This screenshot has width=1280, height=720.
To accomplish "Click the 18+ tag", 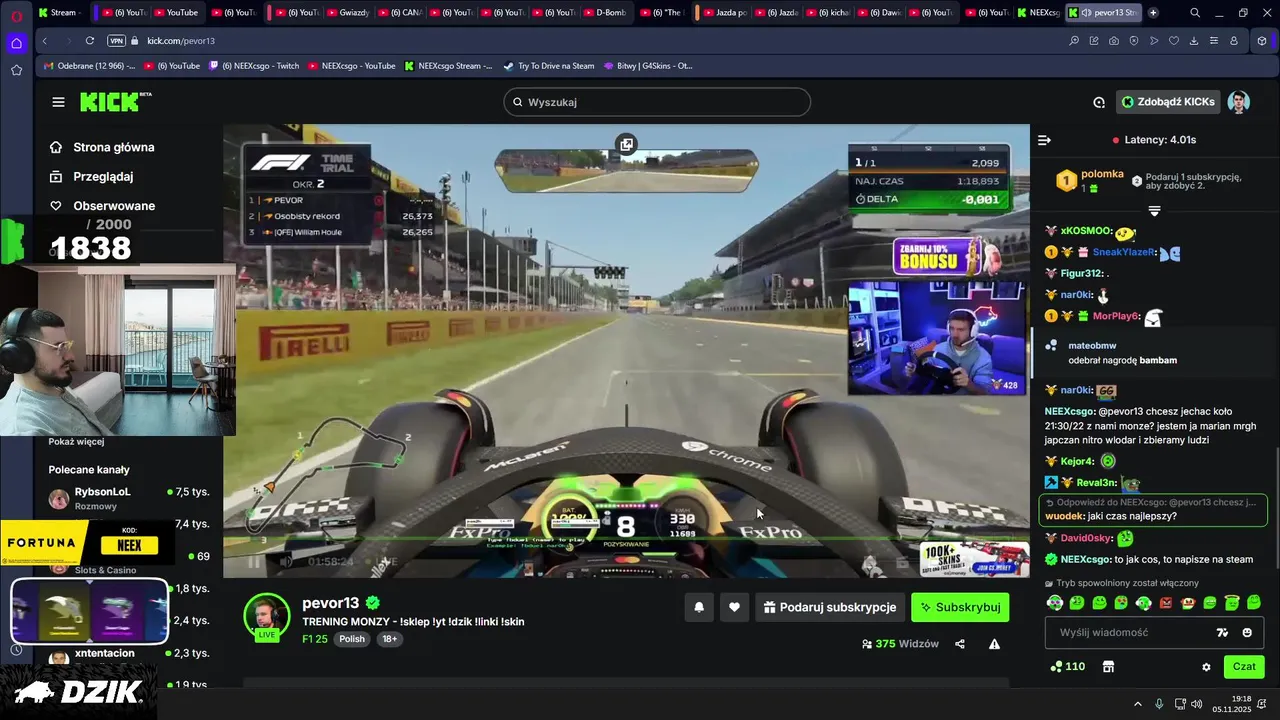I will coord(389,639).
